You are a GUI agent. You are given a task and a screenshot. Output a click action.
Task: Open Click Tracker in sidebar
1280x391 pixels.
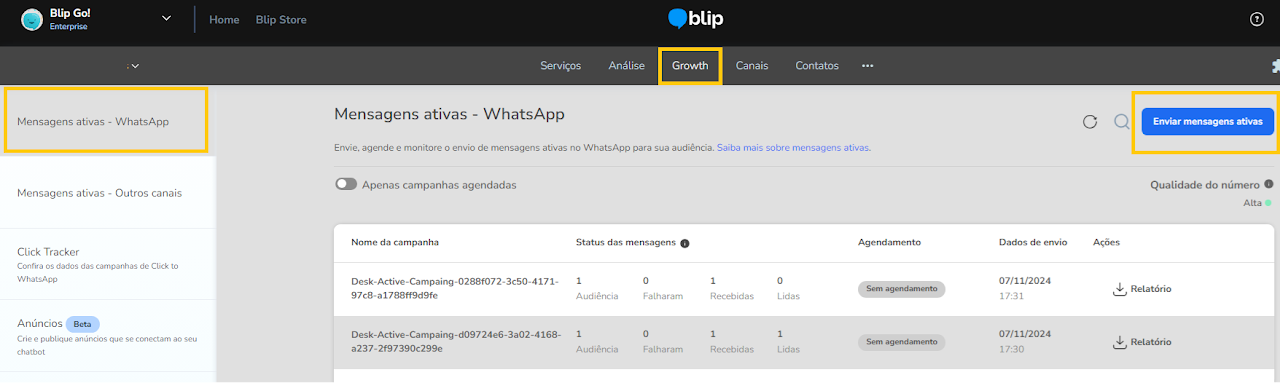[x=108, y=265]
